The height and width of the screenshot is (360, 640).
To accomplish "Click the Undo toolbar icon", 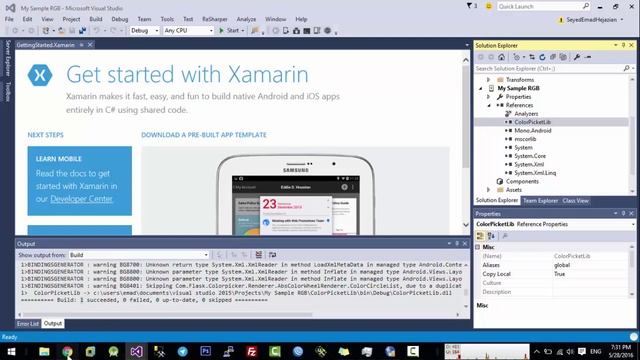I will pos(96,31).
